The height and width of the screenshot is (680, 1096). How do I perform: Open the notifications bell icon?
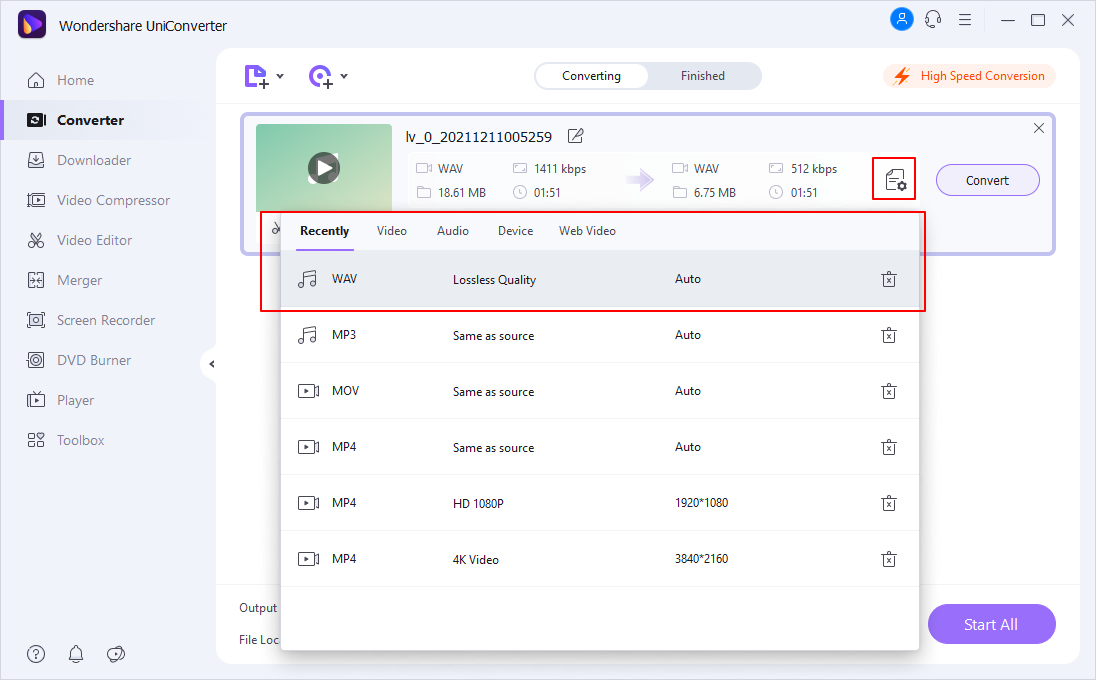point(76,654)
